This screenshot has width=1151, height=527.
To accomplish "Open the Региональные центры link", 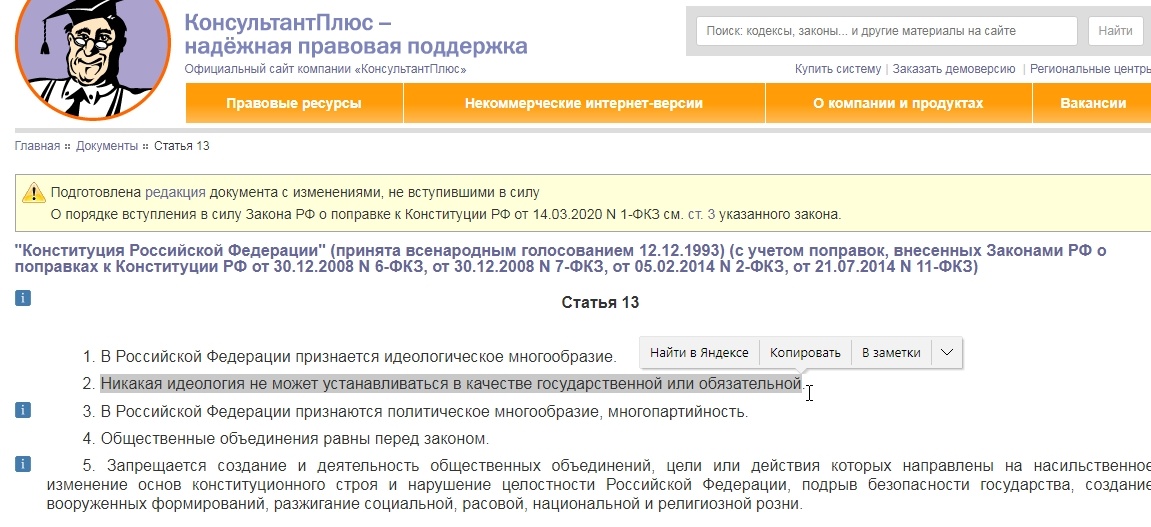I will coord(1090,69).
